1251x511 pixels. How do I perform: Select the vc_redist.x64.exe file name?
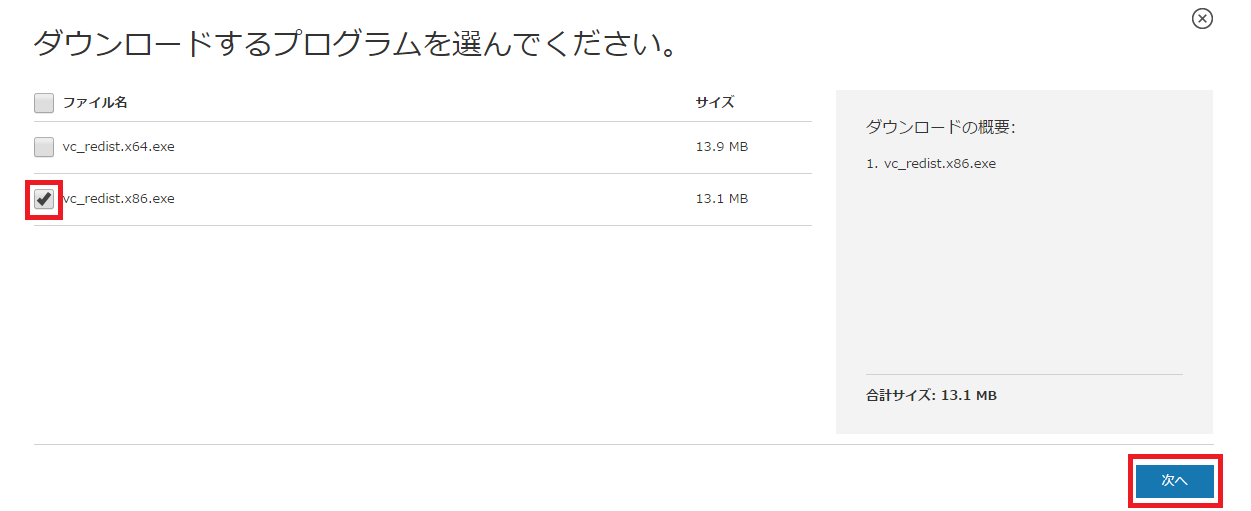point(118,146)
